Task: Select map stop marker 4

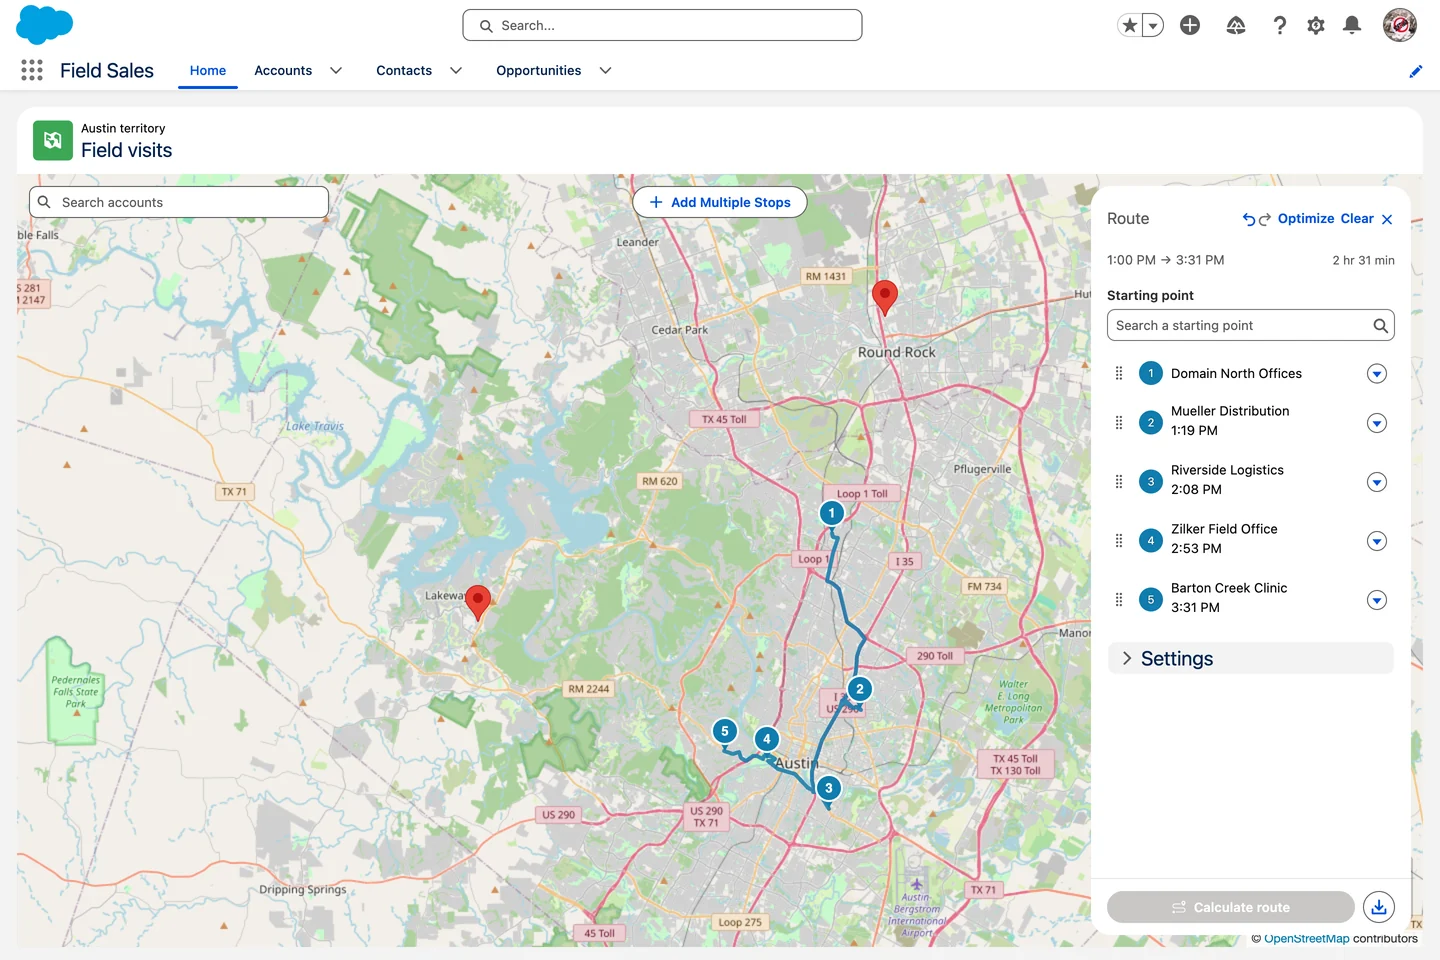Action: [x=767, y=739]
